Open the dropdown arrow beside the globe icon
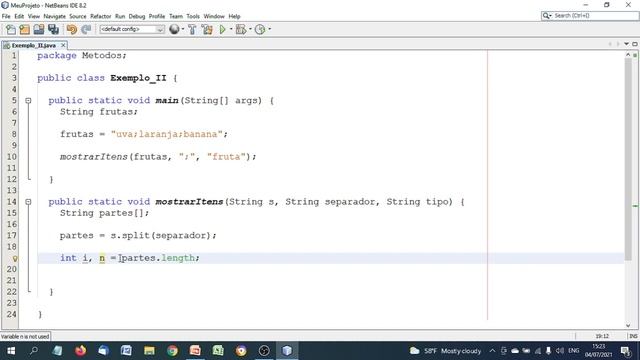Screen dimensions: 640x360 pyautogui.click(x=182, y=29)
